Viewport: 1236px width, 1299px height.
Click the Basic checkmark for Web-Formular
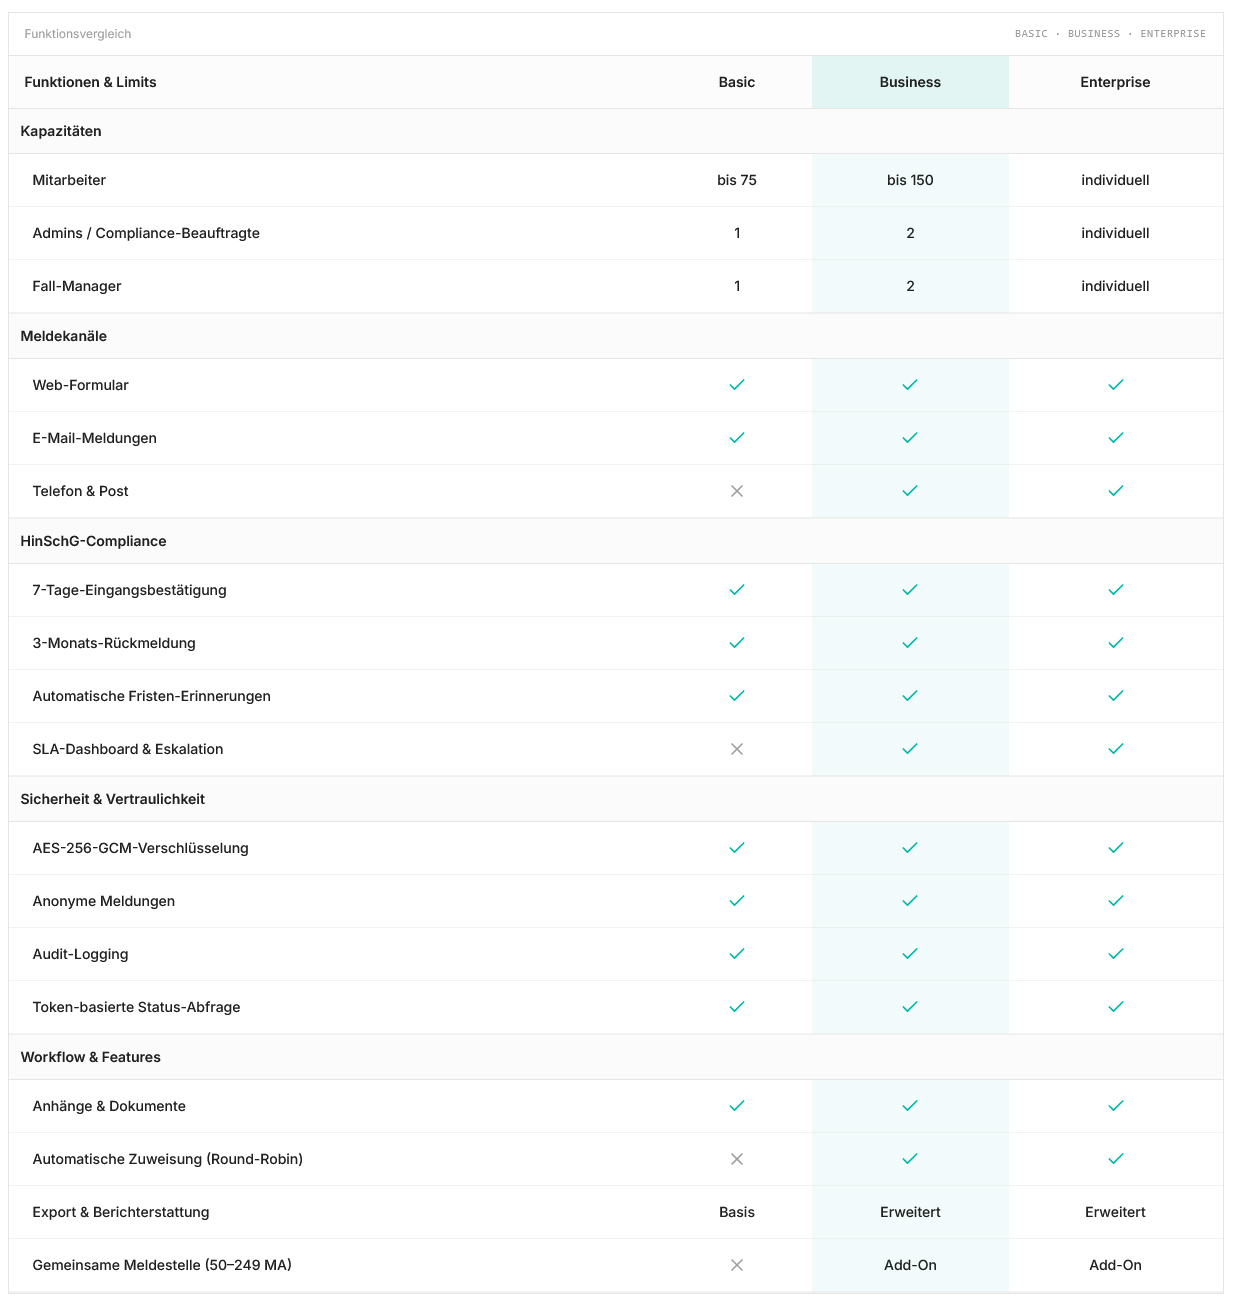pyautogui.click(x=737, y=385)
